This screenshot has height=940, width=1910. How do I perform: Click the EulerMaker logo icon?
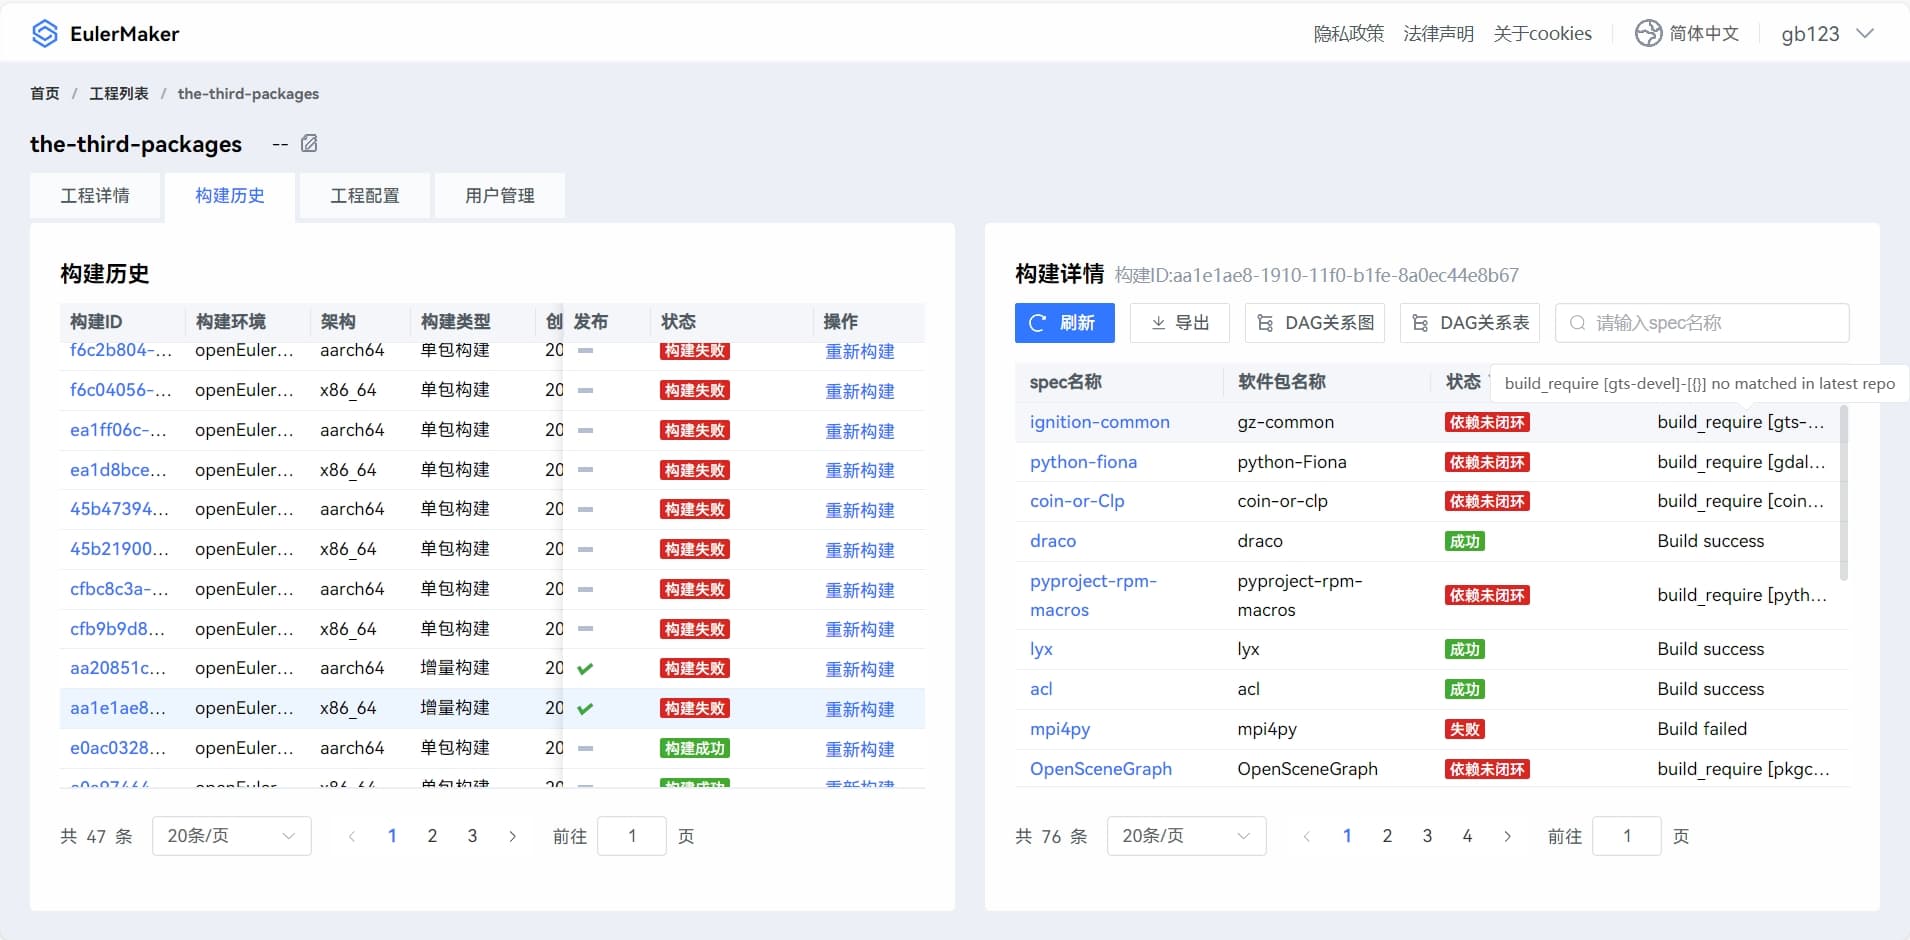click(45, 34)
